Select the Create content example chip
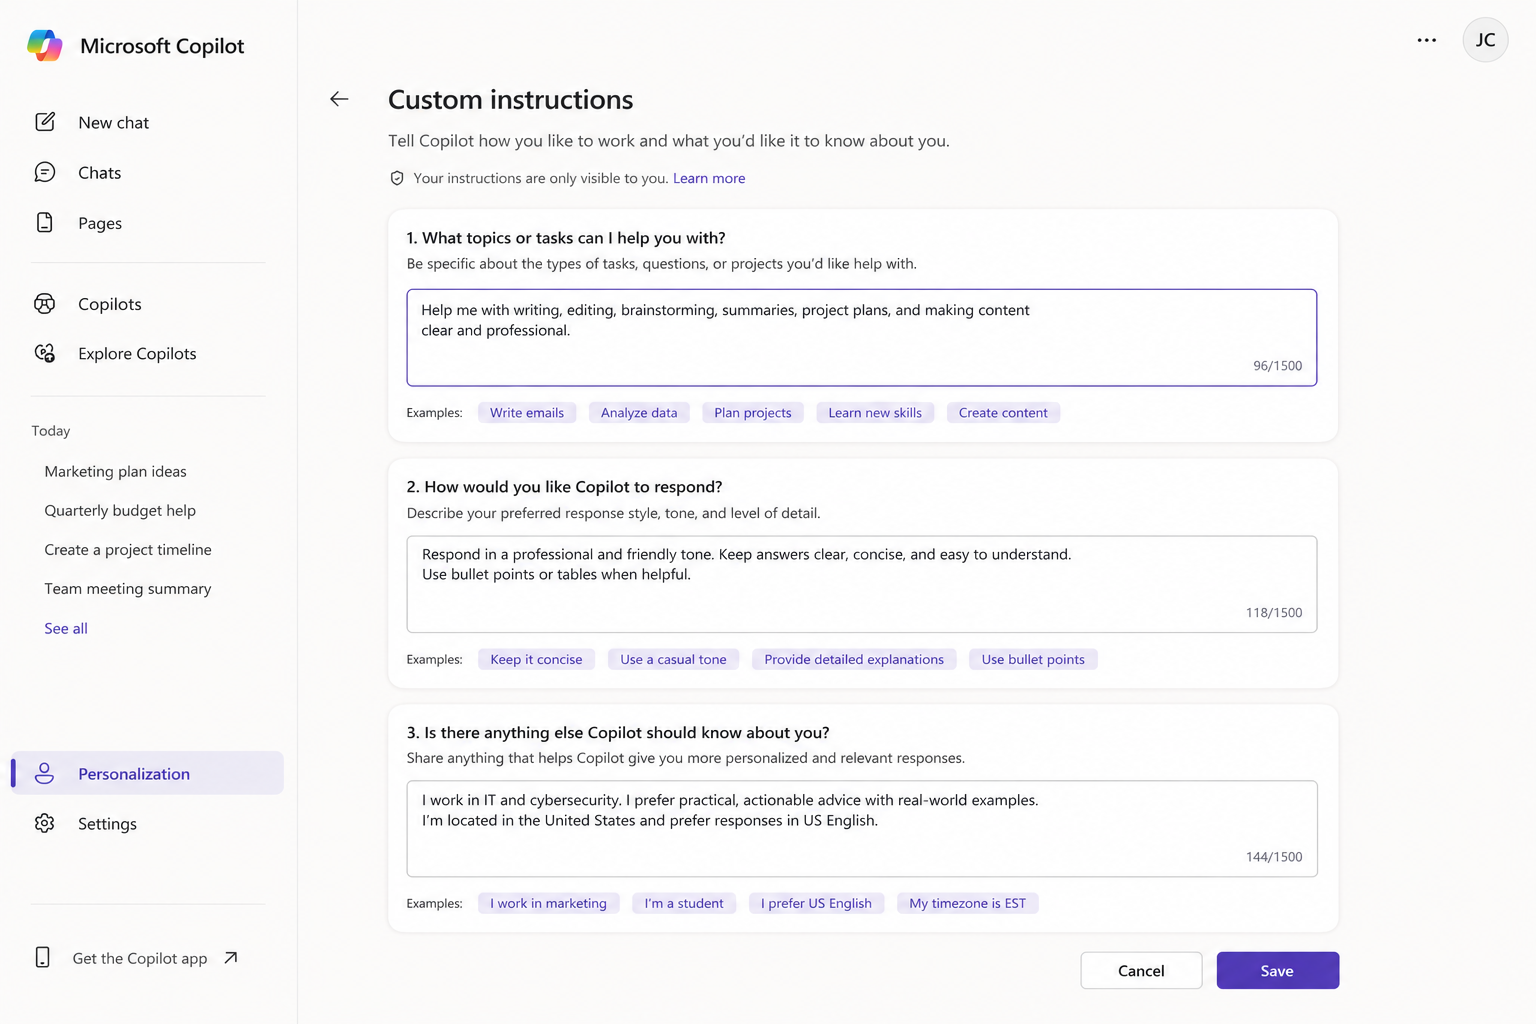The width and height of the screenshot is (1536, 1024). [1003, 412]
